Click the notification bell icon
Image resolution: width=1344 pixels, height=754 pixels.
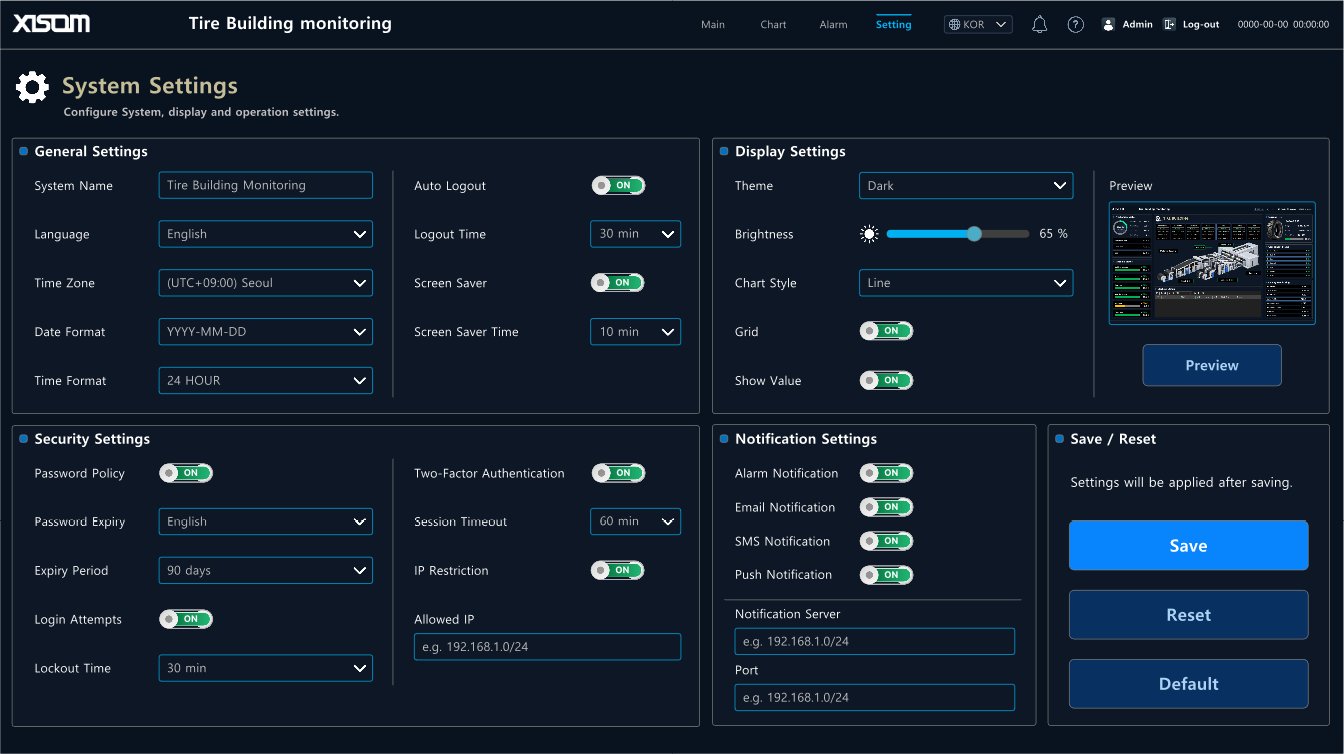[1039, 25]
